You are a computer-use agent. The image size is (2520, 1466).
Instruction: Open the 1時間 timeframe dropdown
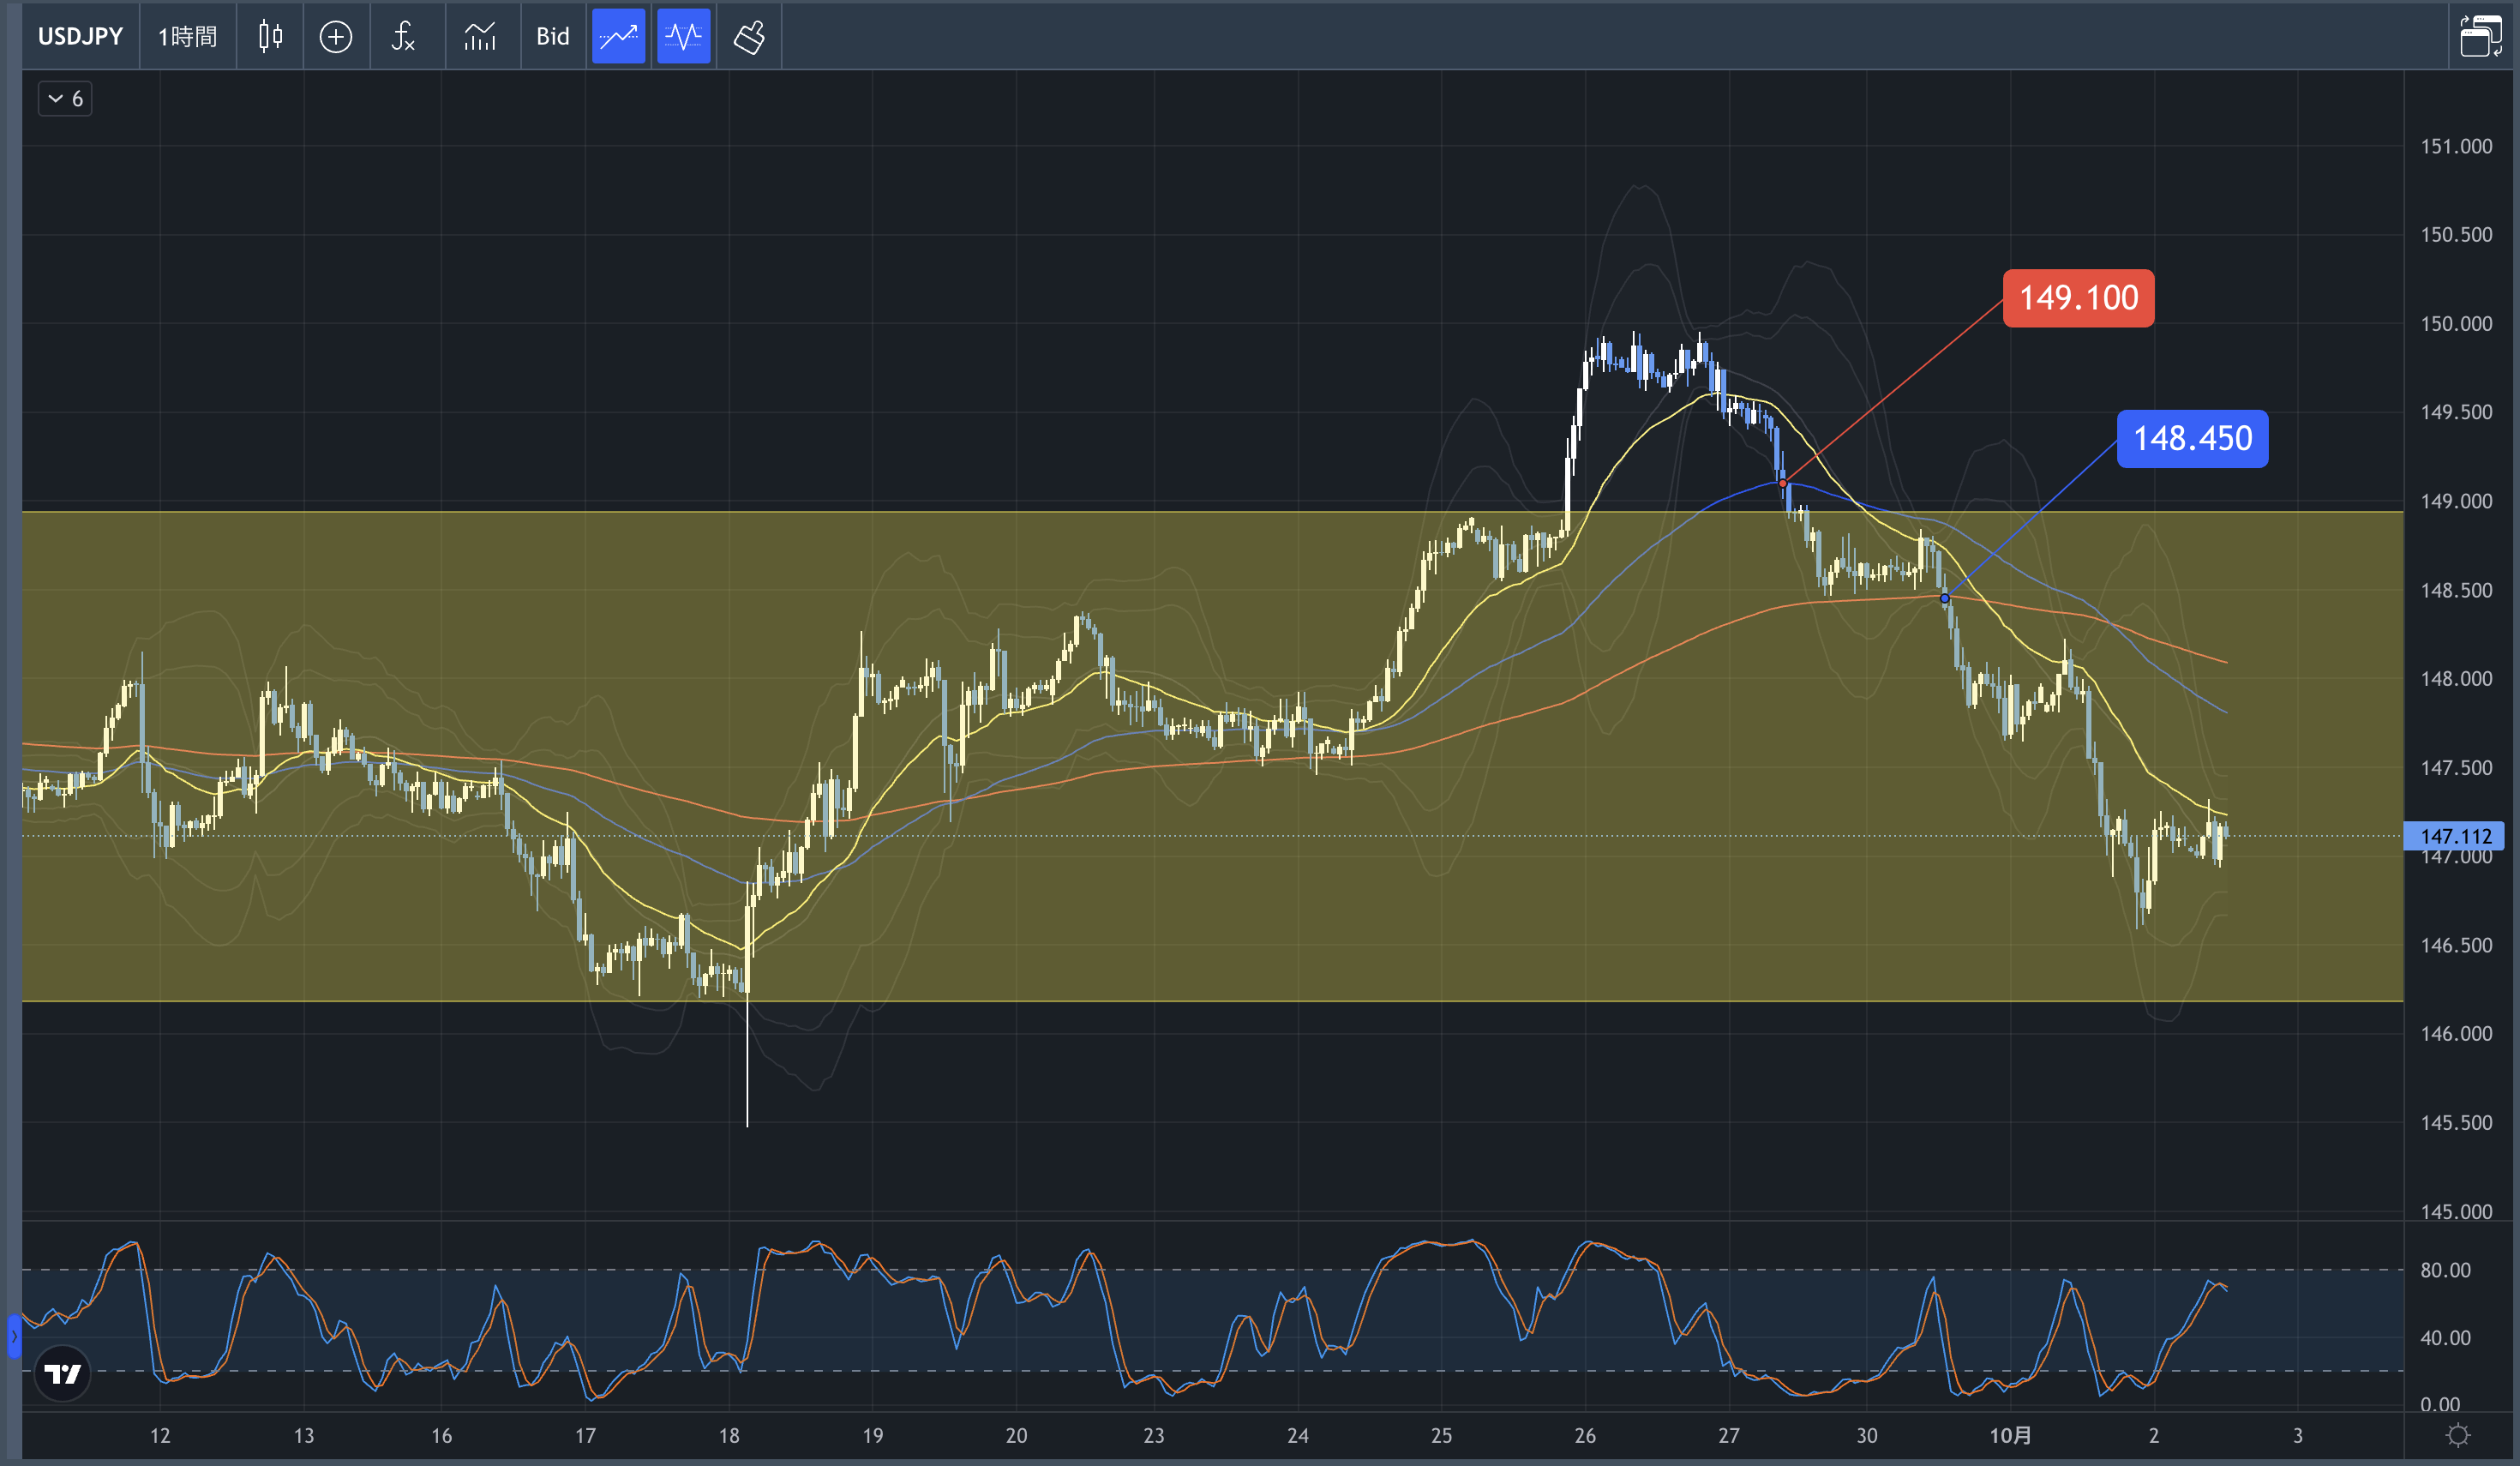188,37
